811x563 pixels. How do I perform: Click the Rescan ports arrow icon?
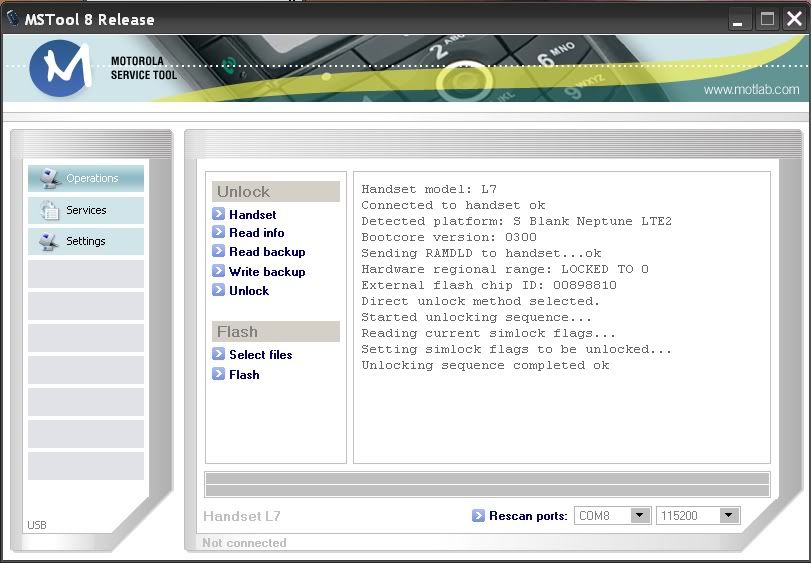click(x=478, y=516)
